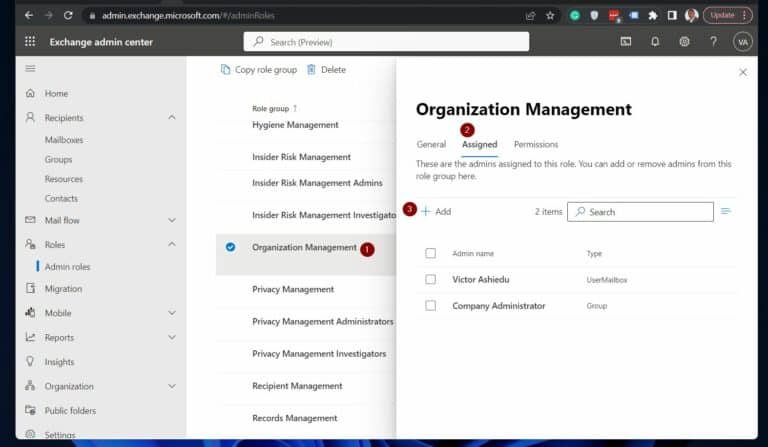
Task: Open the Privacy Management role group
Action: 293,289
